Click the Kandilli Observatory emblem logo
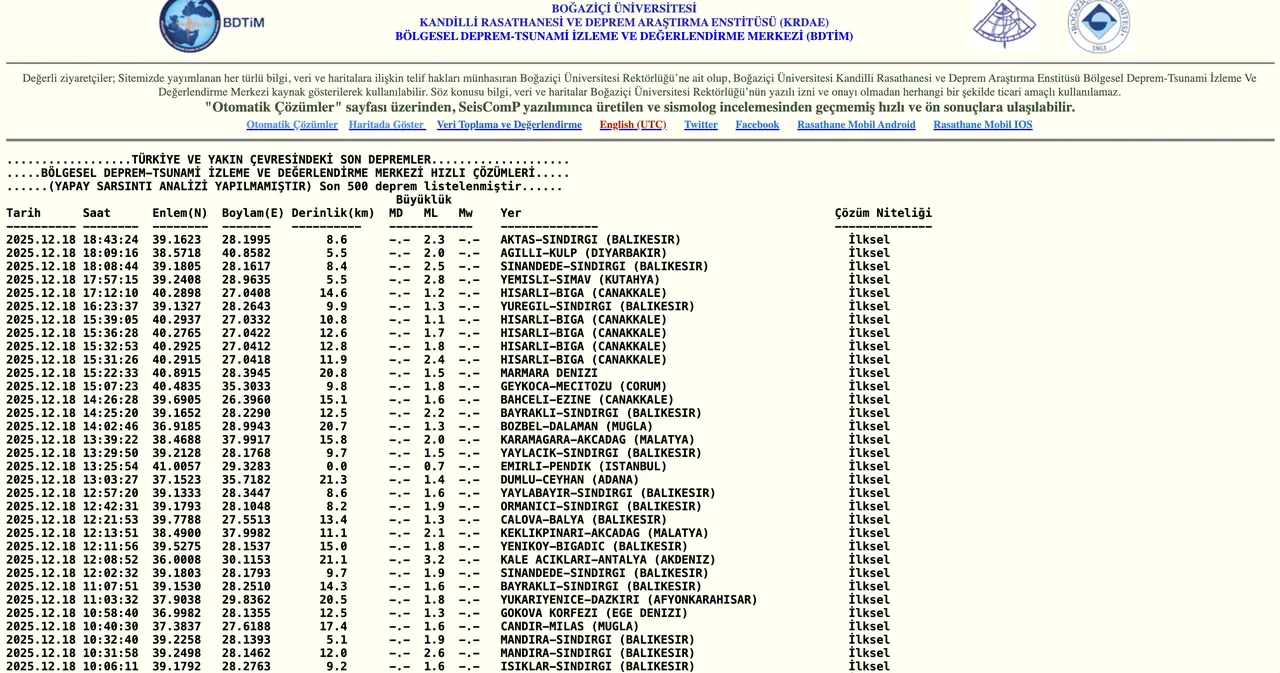The image size is (1280, 673). pos(1004,24)
